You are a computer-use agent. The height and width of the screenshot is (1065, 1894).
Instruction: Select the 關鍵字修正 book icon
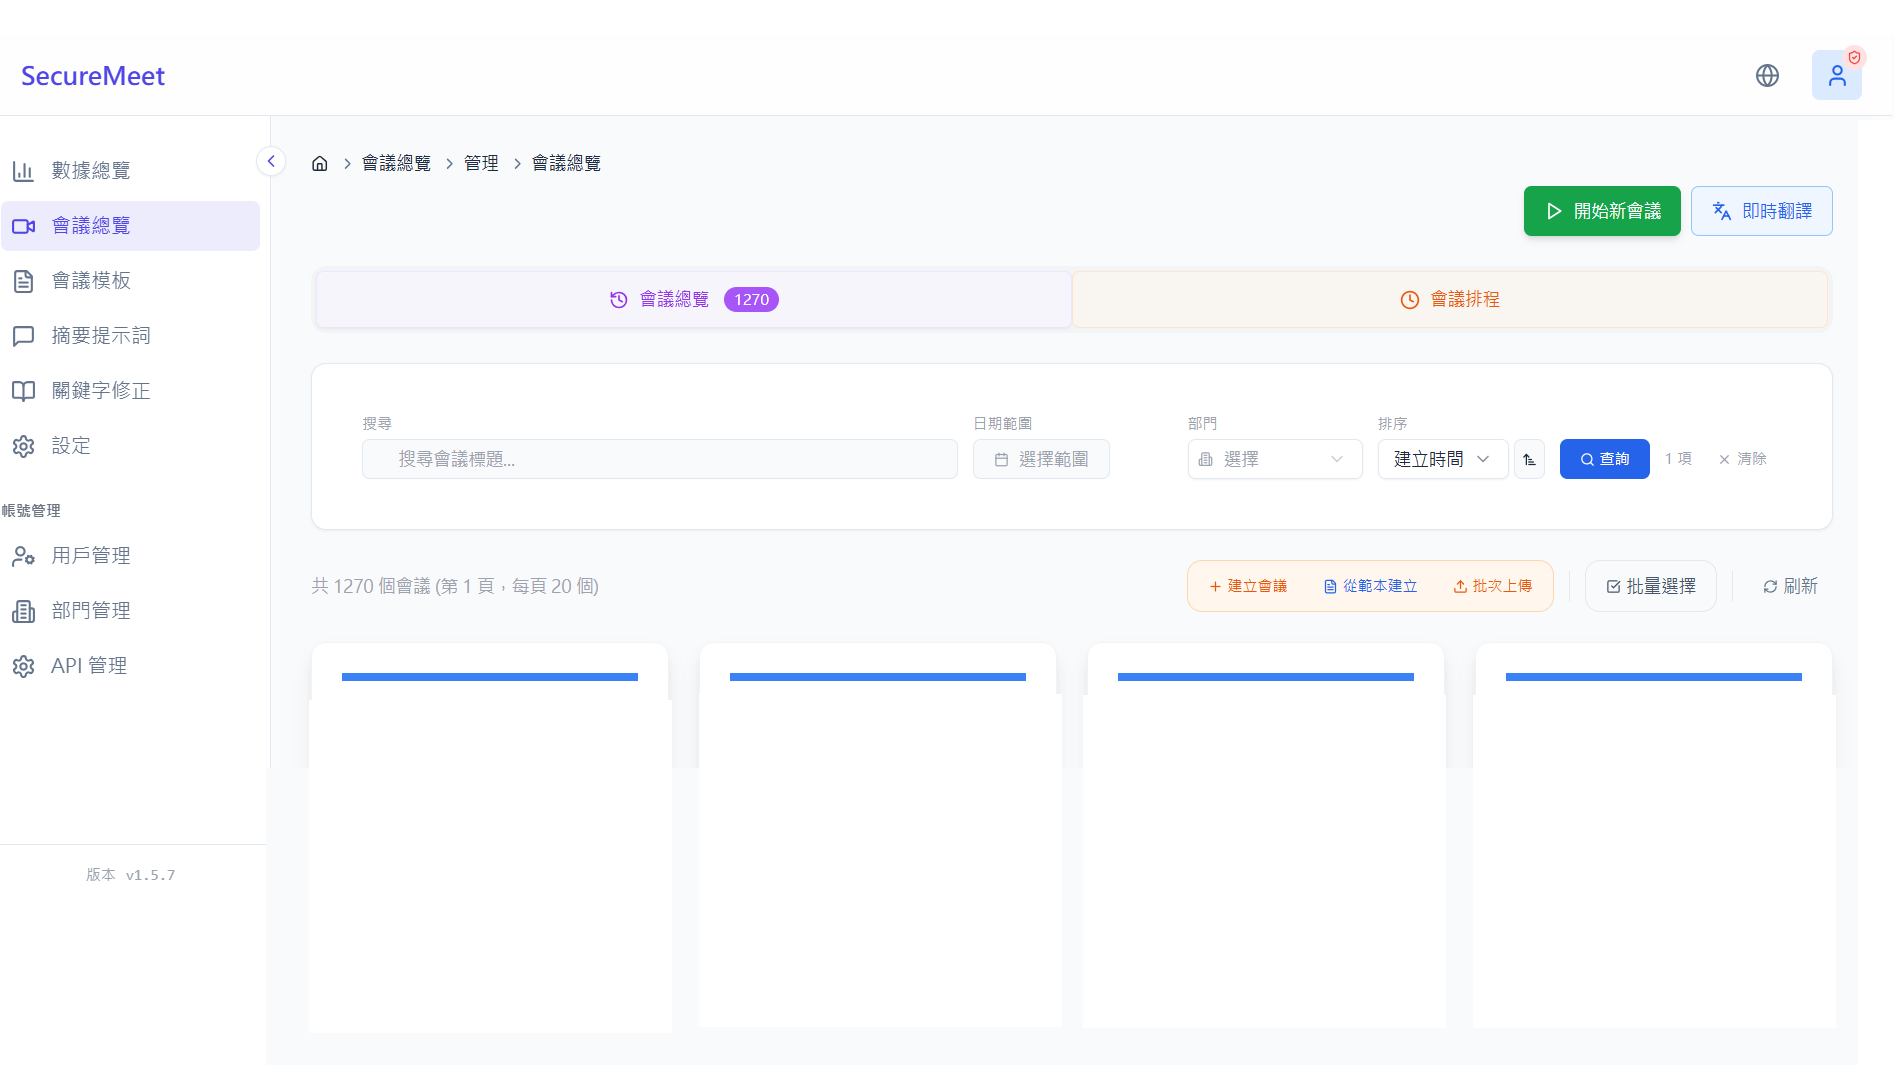(24, 391)
